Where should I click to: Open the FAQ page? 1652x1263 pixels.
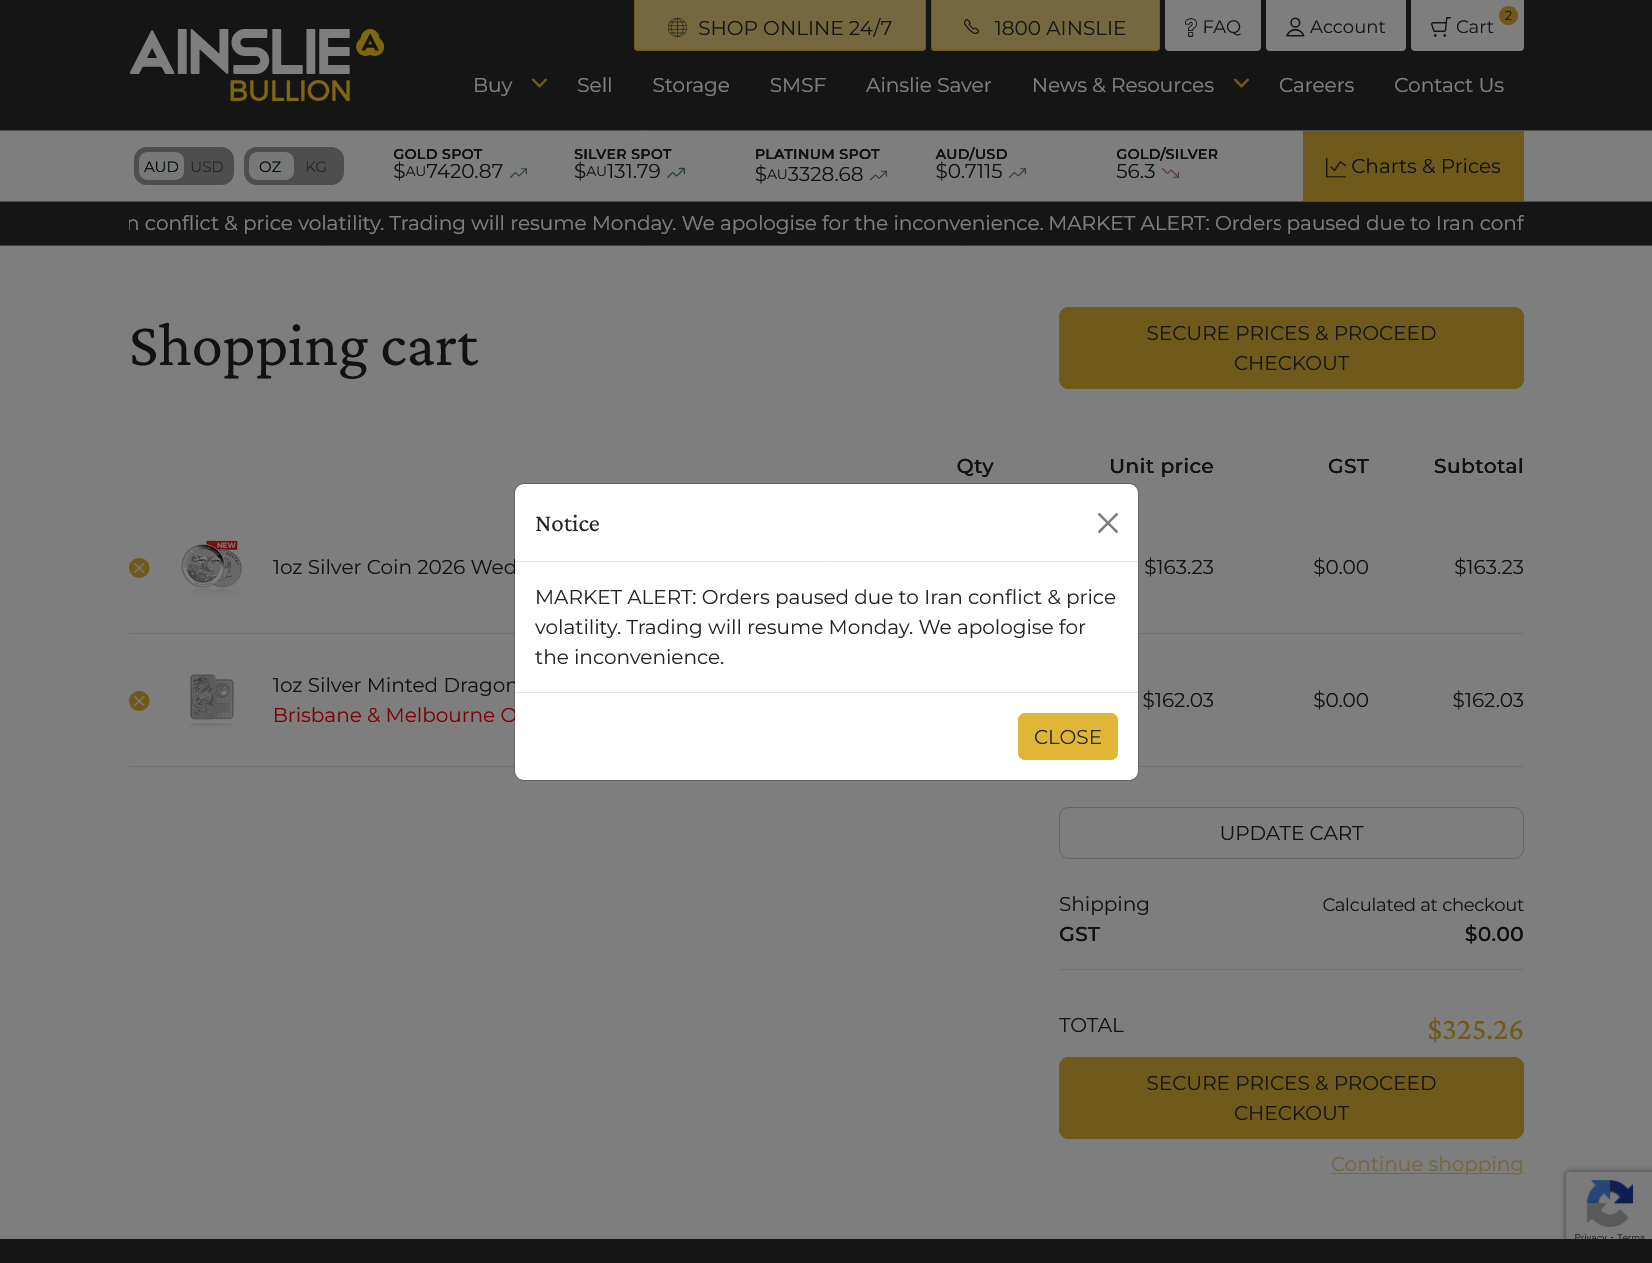click(x=1213, y=26)
